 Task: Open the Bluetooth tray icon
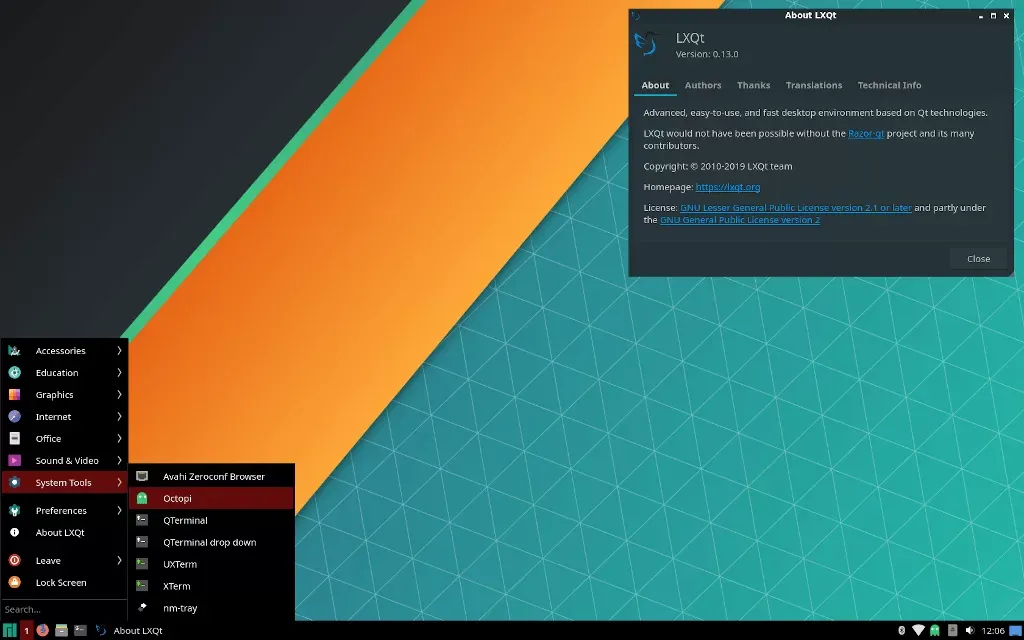point(901,630)
